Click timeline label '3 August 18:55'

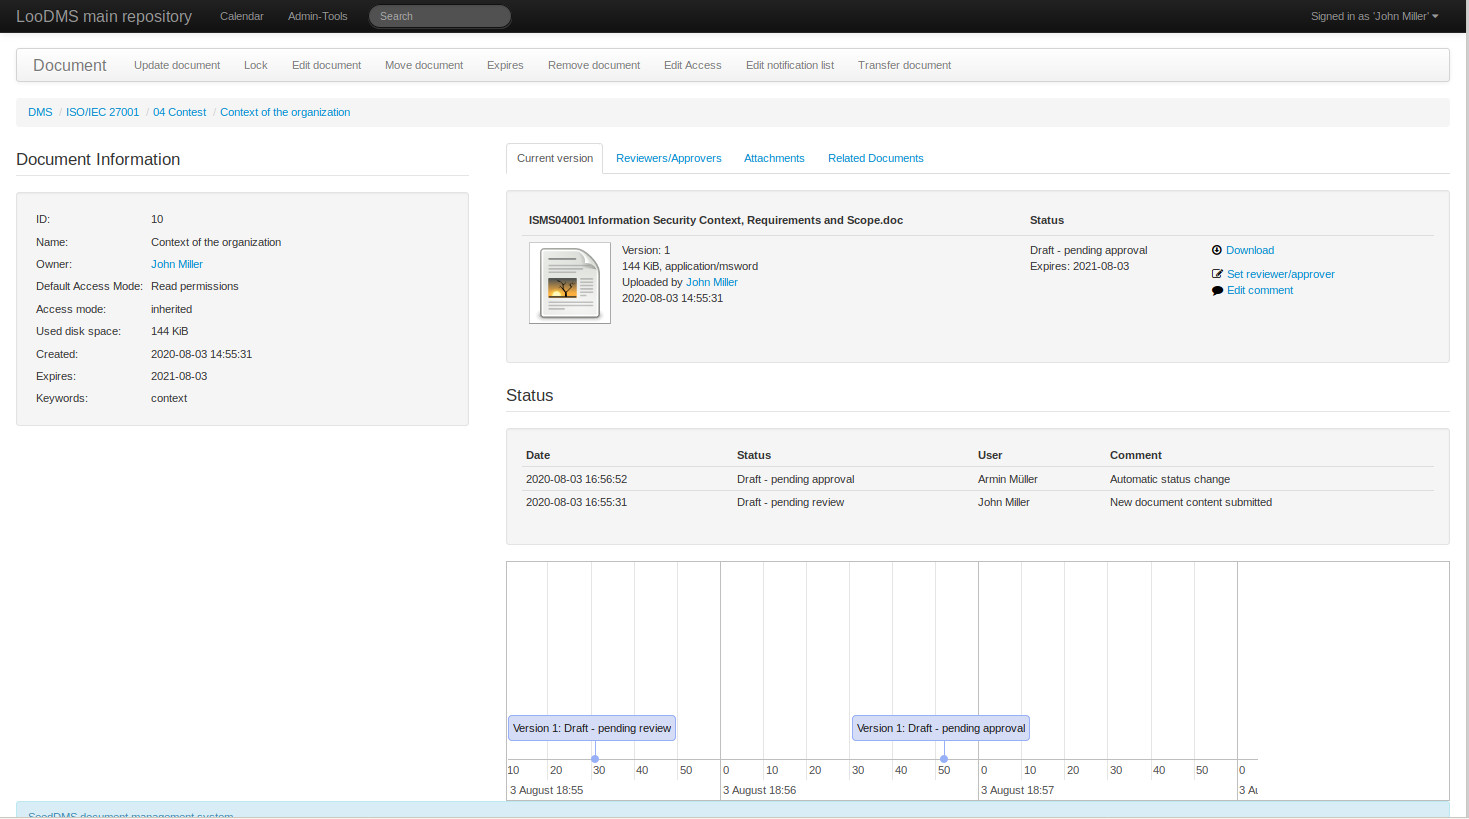547,790
